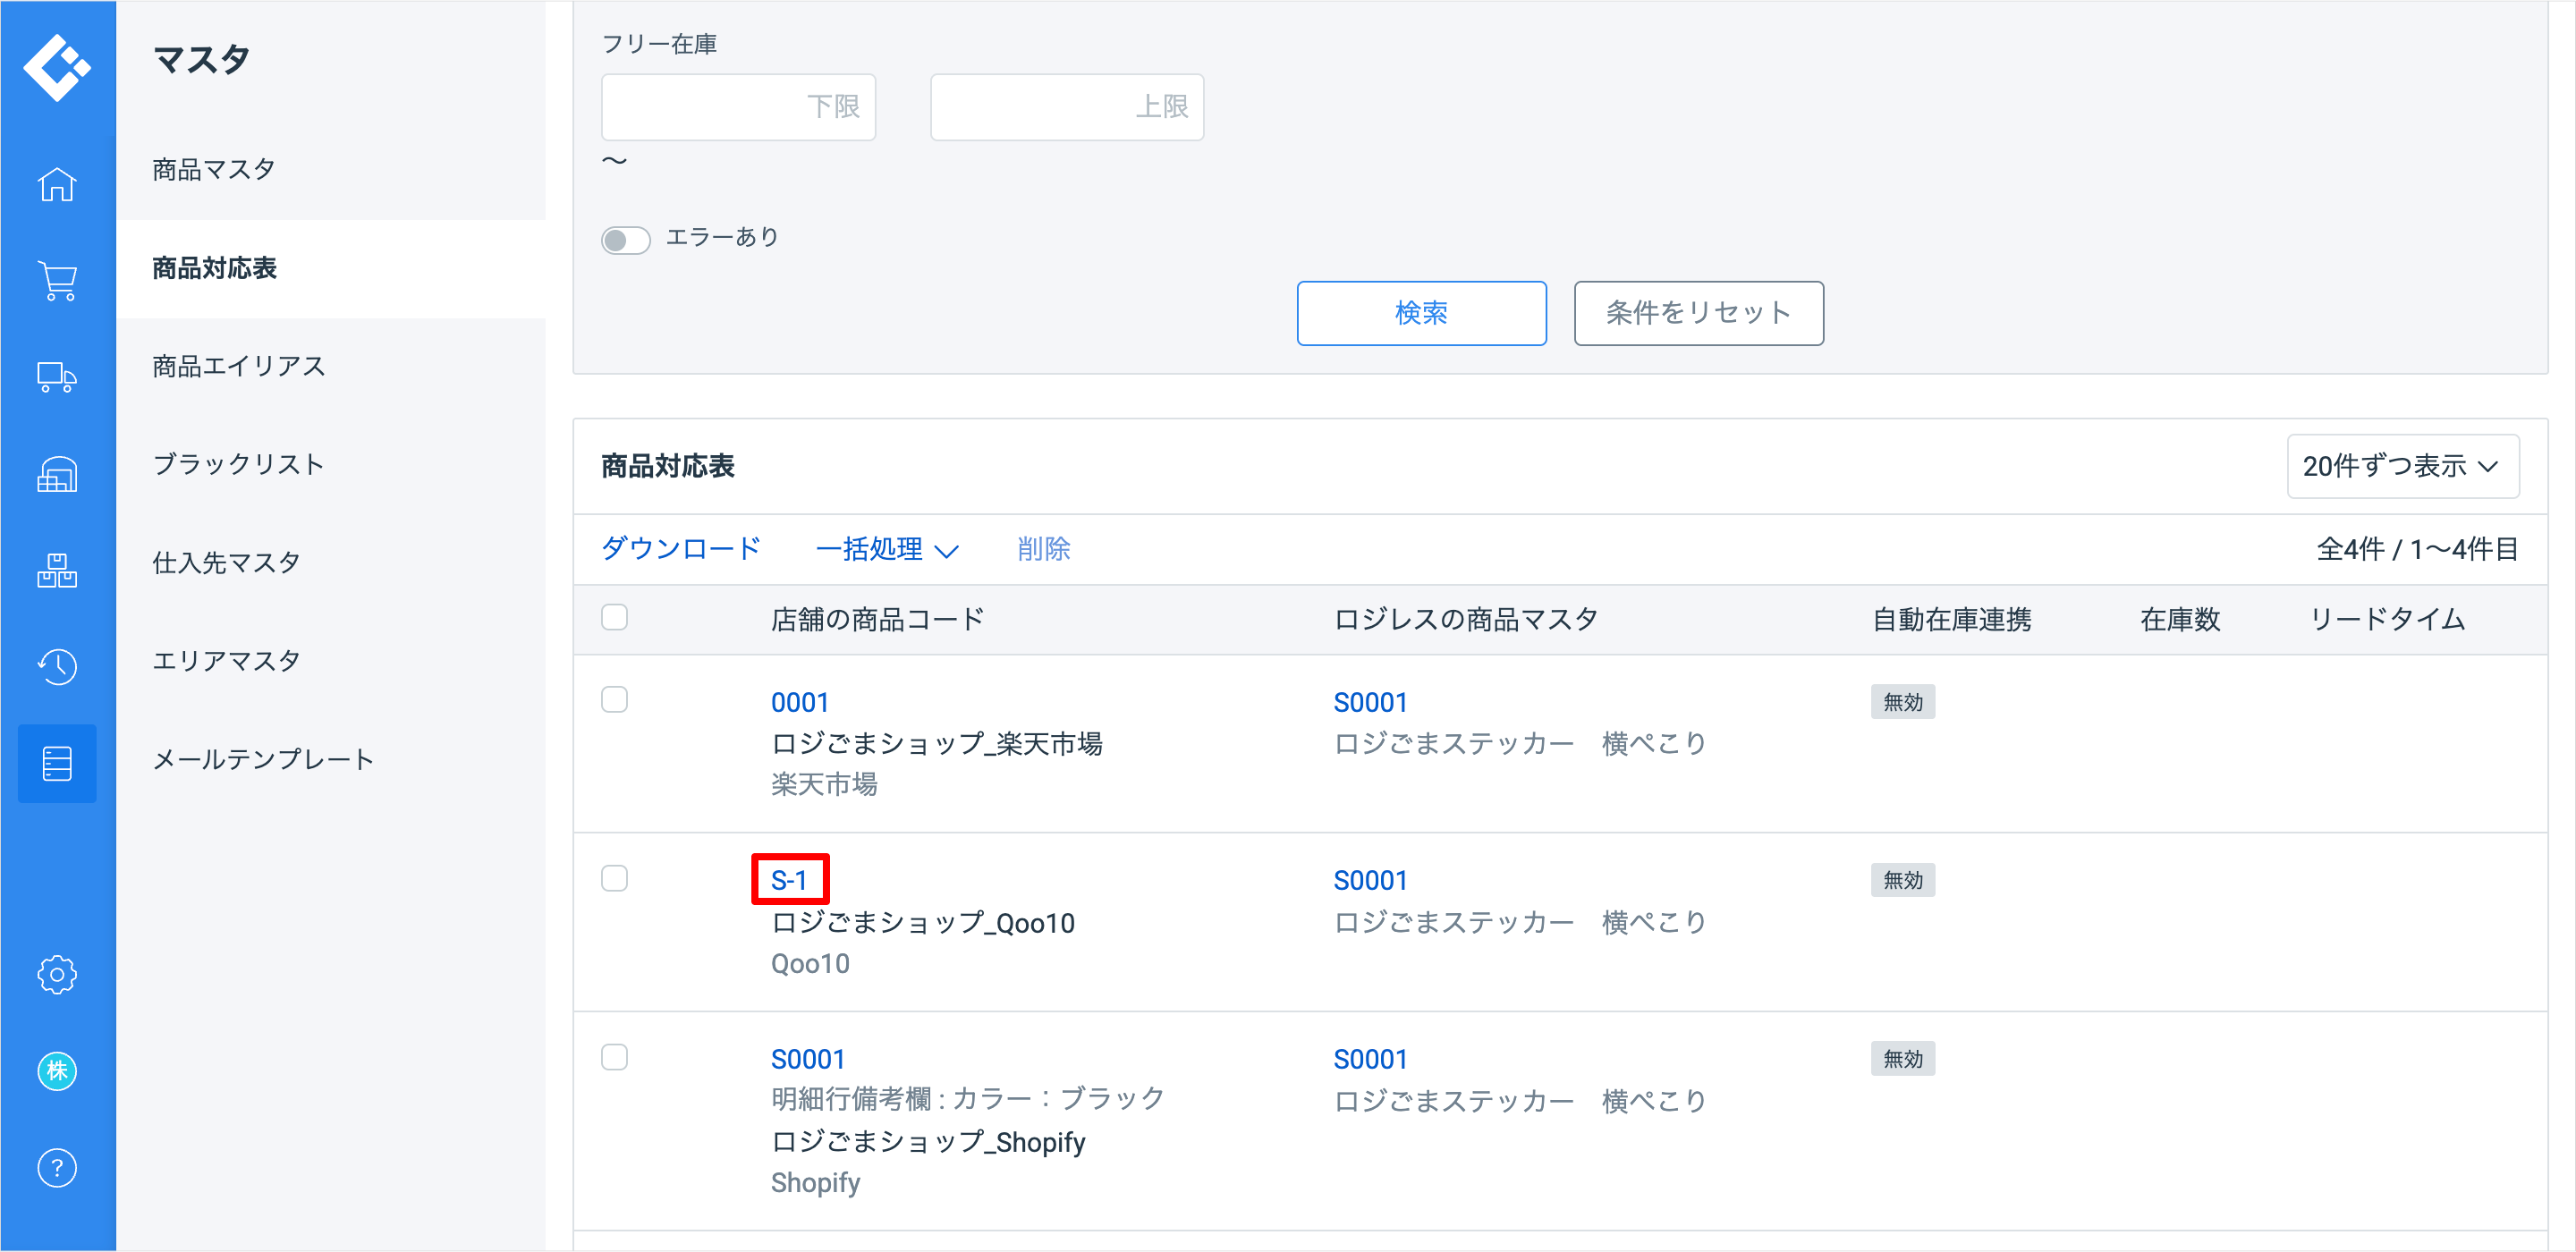Image resolution: width=2576 pixels, height=1252 pixels.
Task: Open the shopping cart orders icon
Action: (x=57, y=281)
